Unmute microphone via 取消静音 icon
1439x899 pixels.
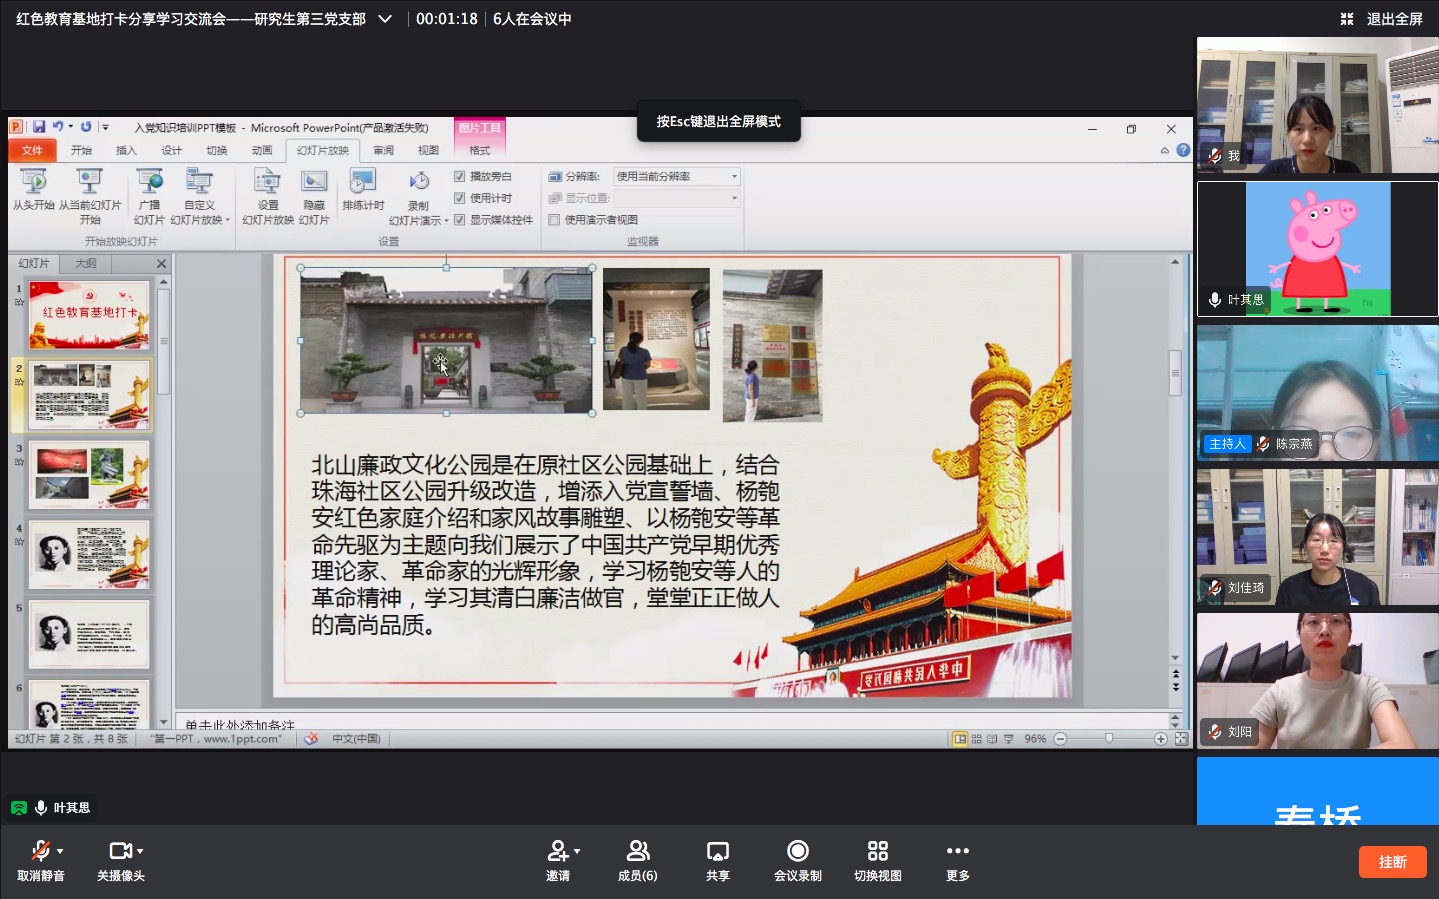40,852
